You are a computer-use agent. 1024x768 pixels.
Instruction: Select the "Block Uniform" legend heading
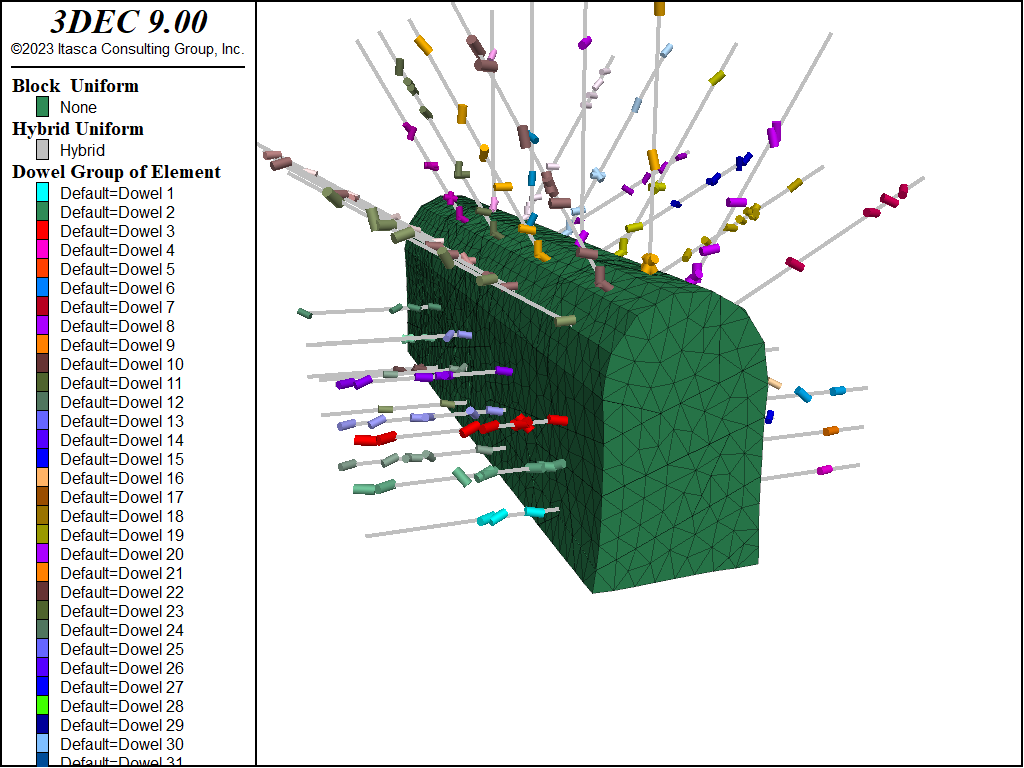coord(75,86)
